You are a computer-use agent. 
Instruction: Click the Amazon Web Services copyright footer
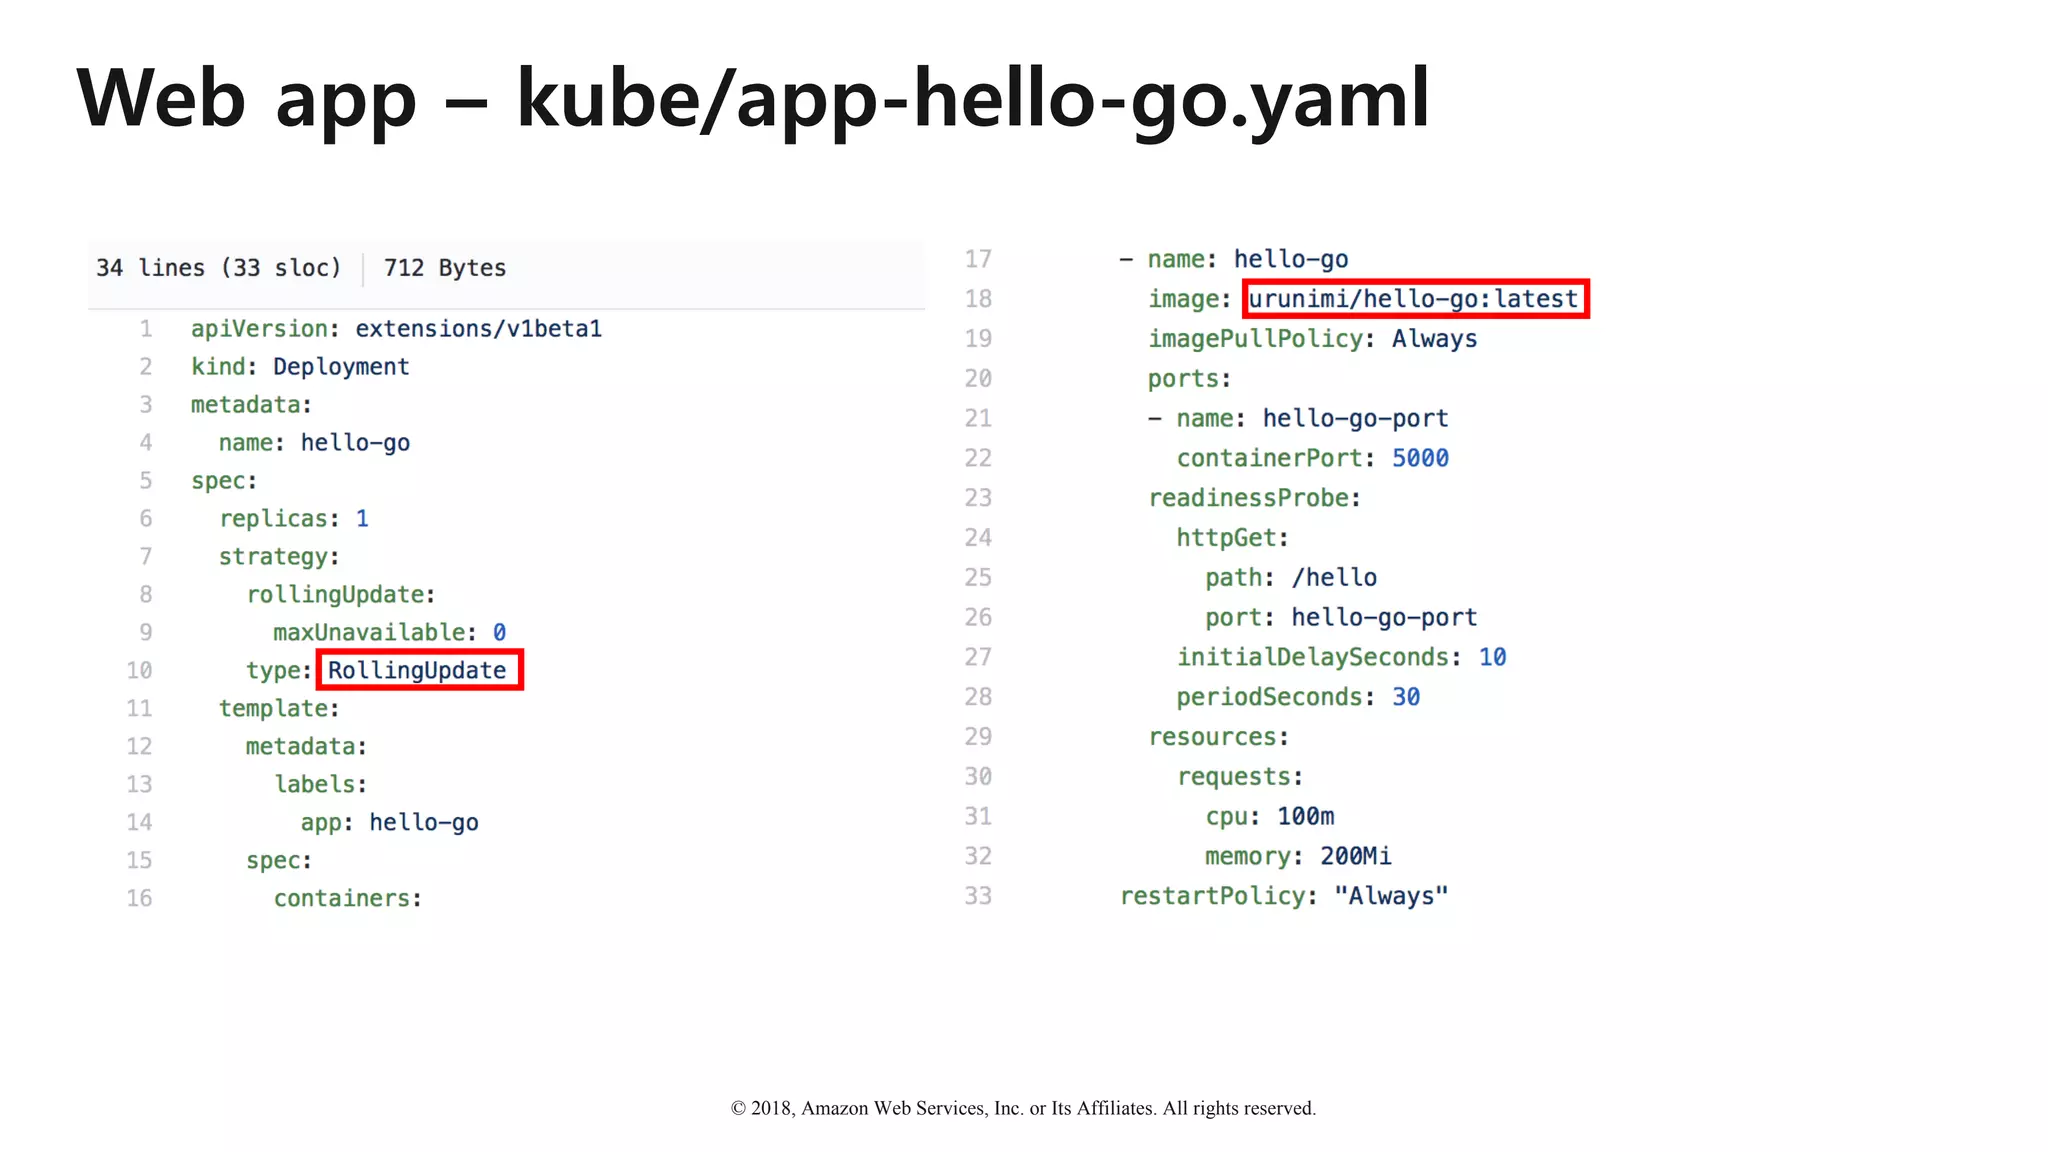click(1023, 1108)
